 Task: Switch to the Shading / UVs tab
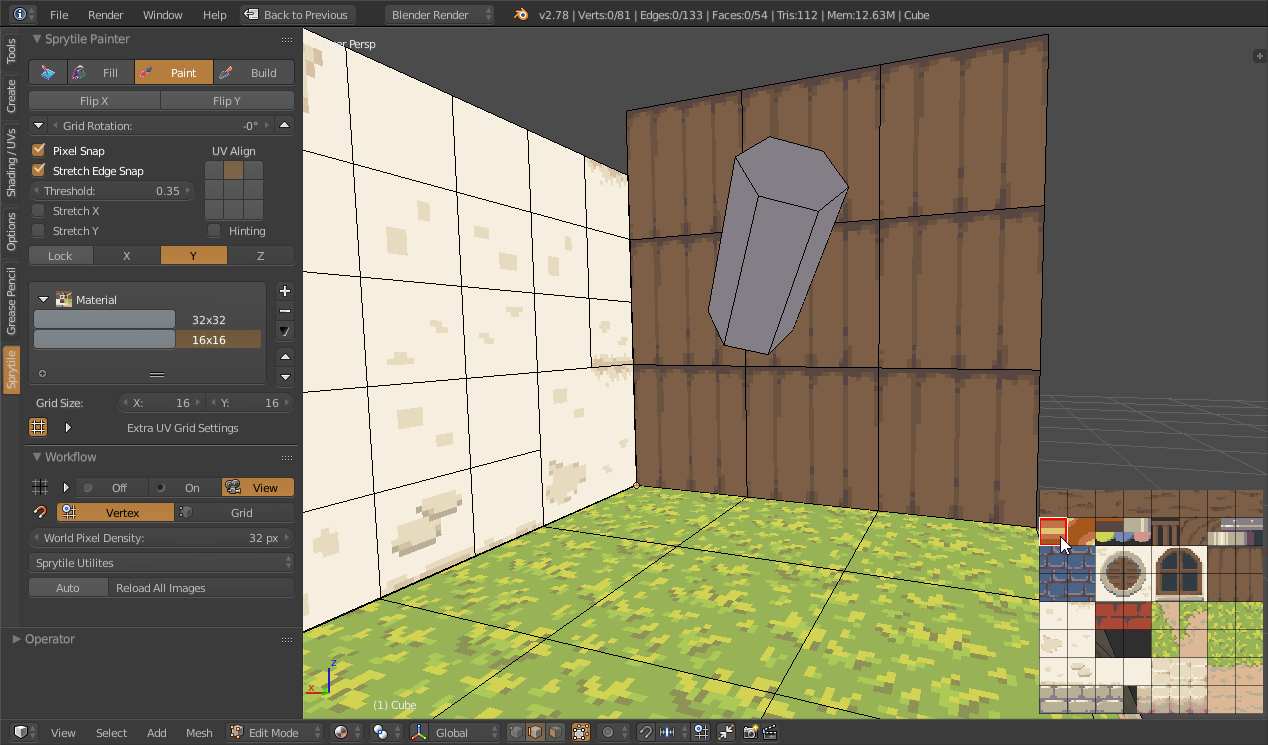tap(11, 162)
